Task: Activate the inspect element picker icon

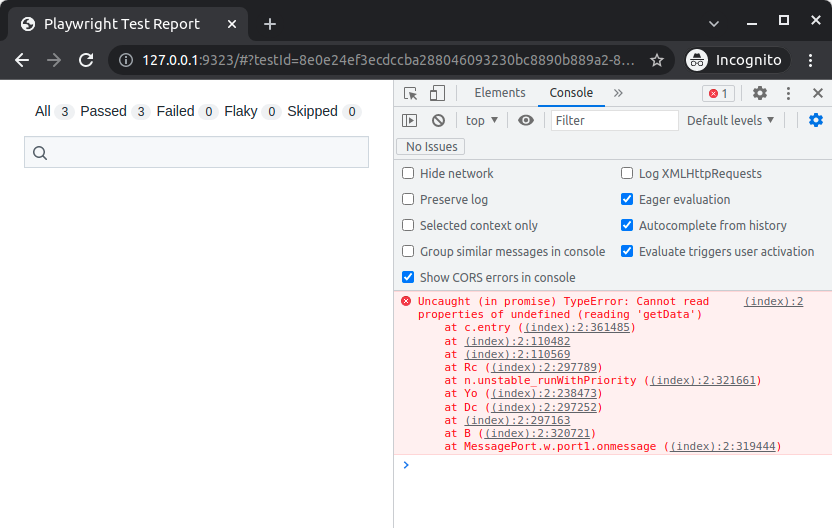Action: pyautogui.click(x=410, y=93)
